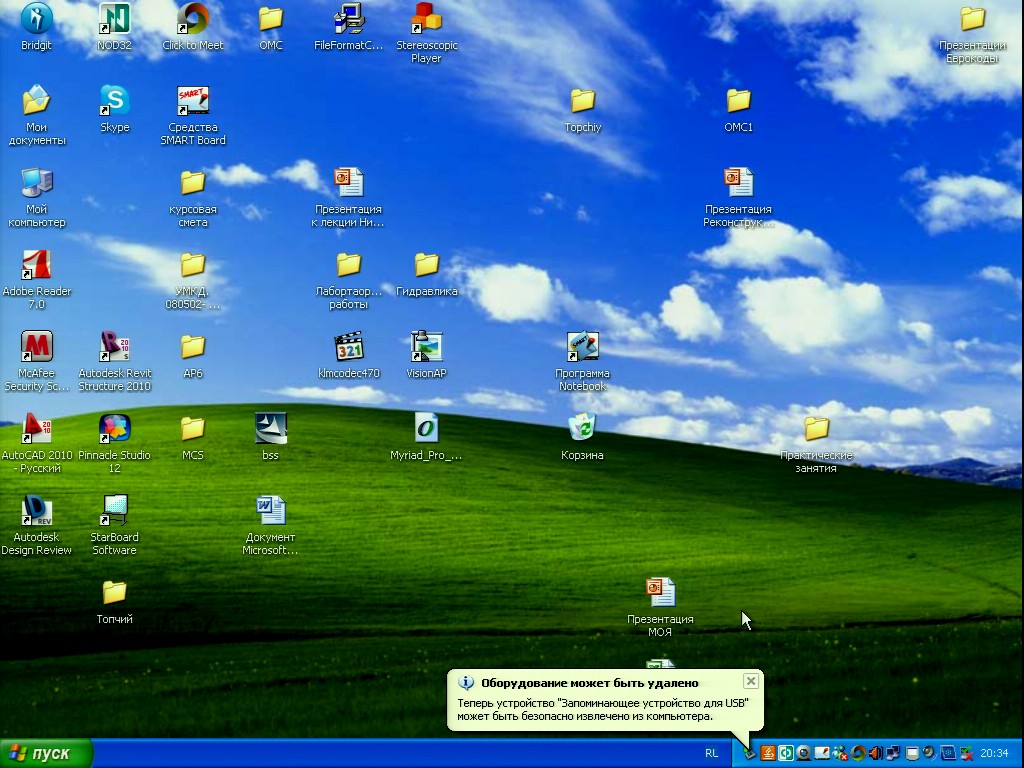Select the Autodesk Design Review shortcut

pos(37,525)
